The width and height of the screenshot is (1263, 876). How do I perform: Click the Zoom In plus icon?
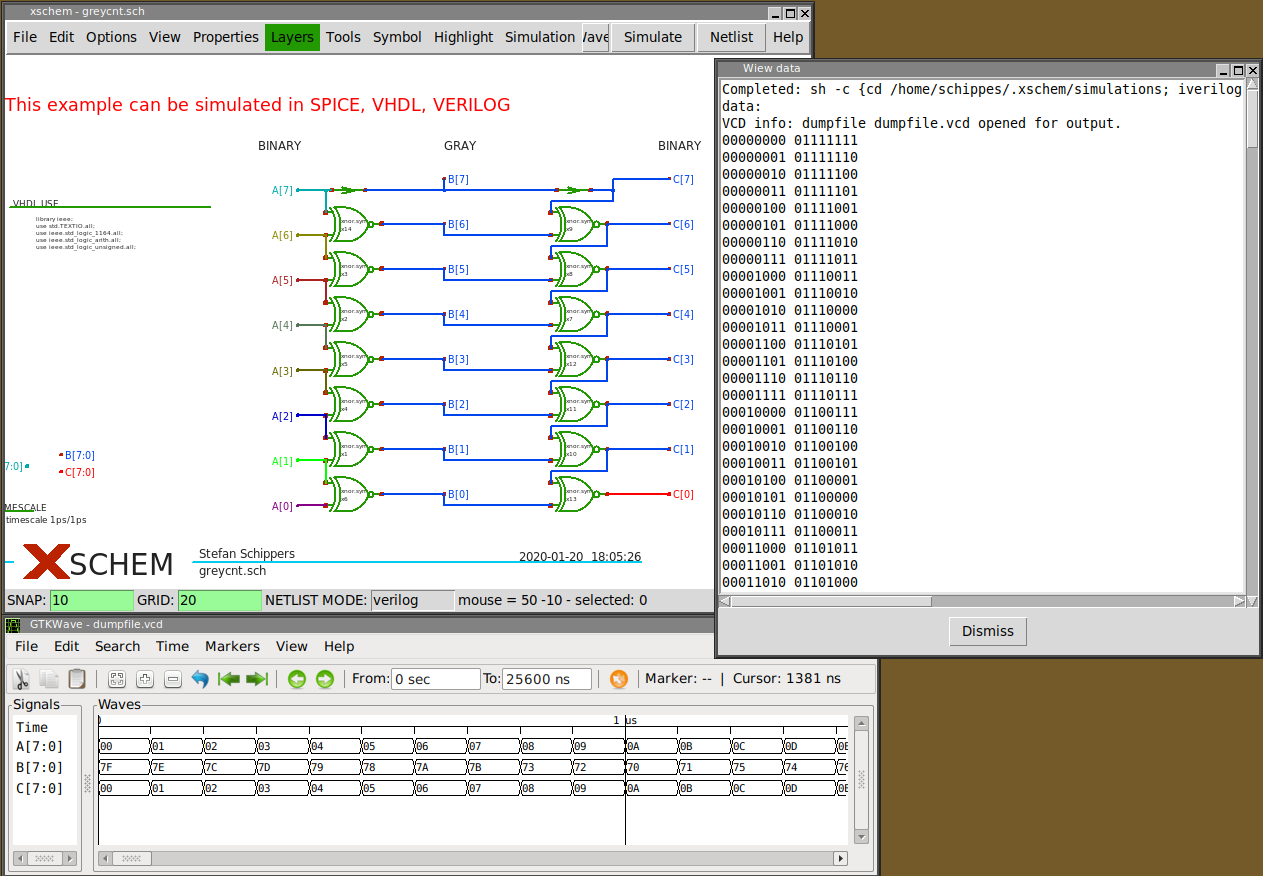(x=145, y=679)
